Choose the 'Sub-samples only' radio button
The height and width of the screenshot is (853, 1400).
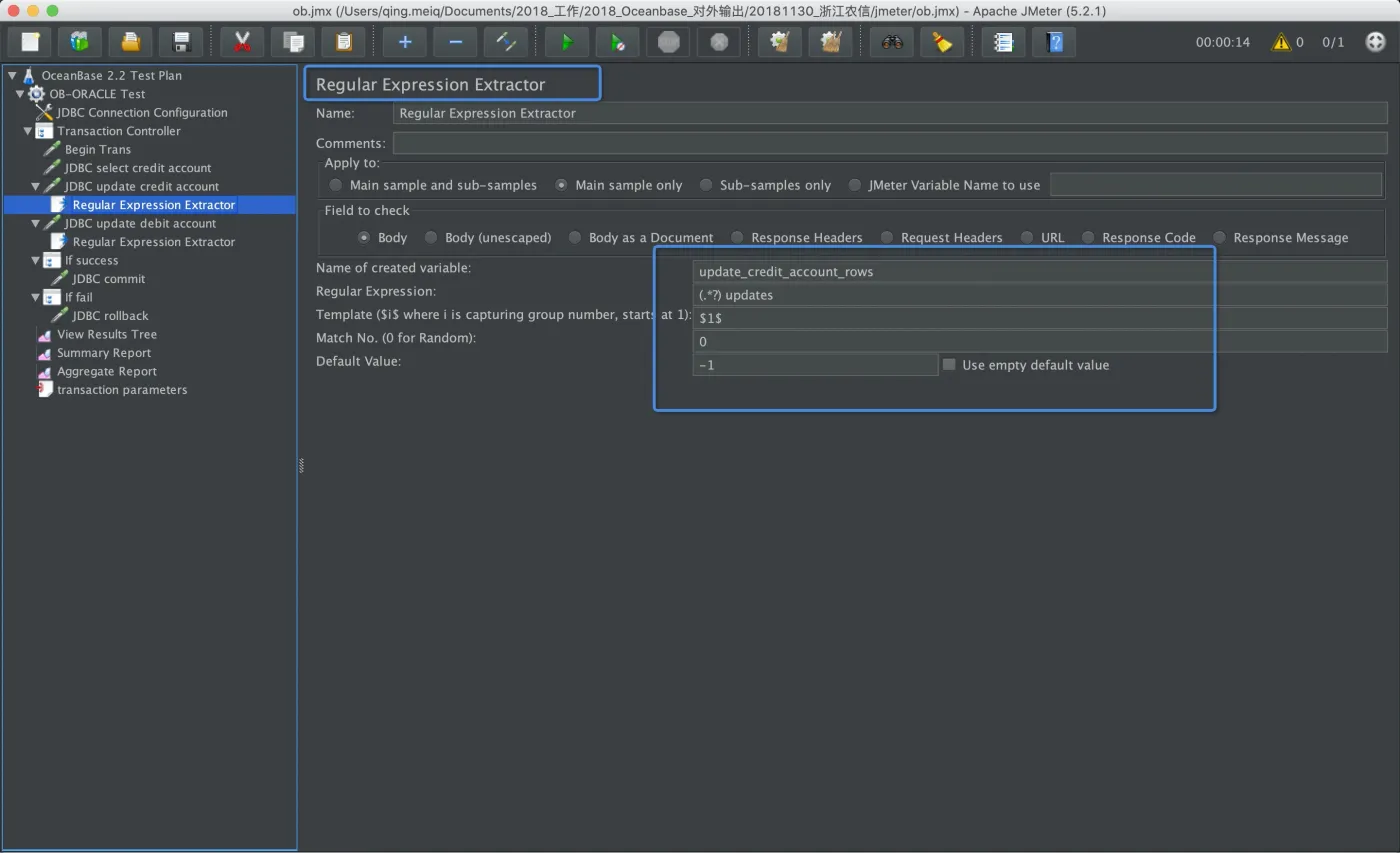click(x=706, y=185)
